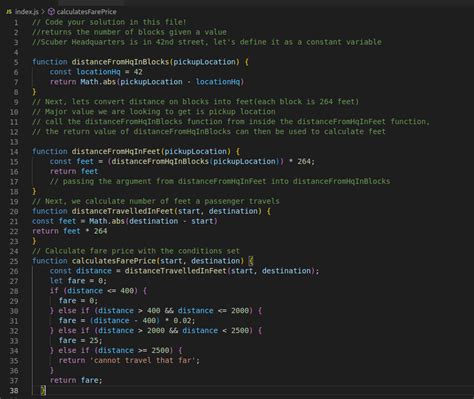Viewport: 474px width, 399px height.
Task: Open the index.js breadcrumb item
Action: (27, 12)
